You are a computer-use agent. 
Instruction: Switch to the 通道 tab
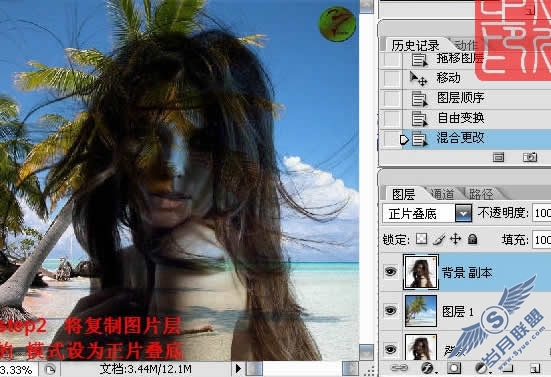point(442,194)
